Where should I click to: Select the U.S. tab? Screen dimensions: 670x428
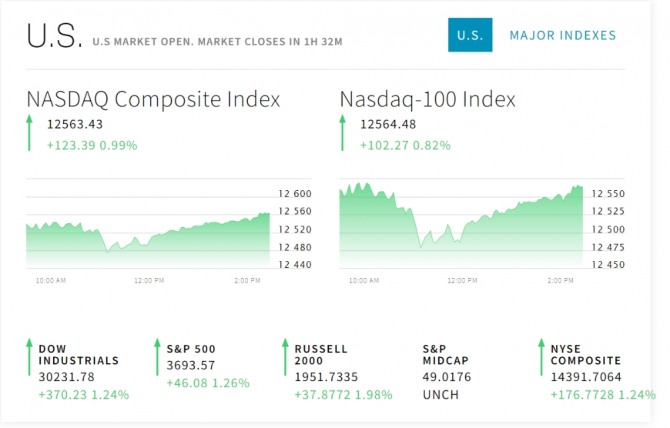pos(470,36)
